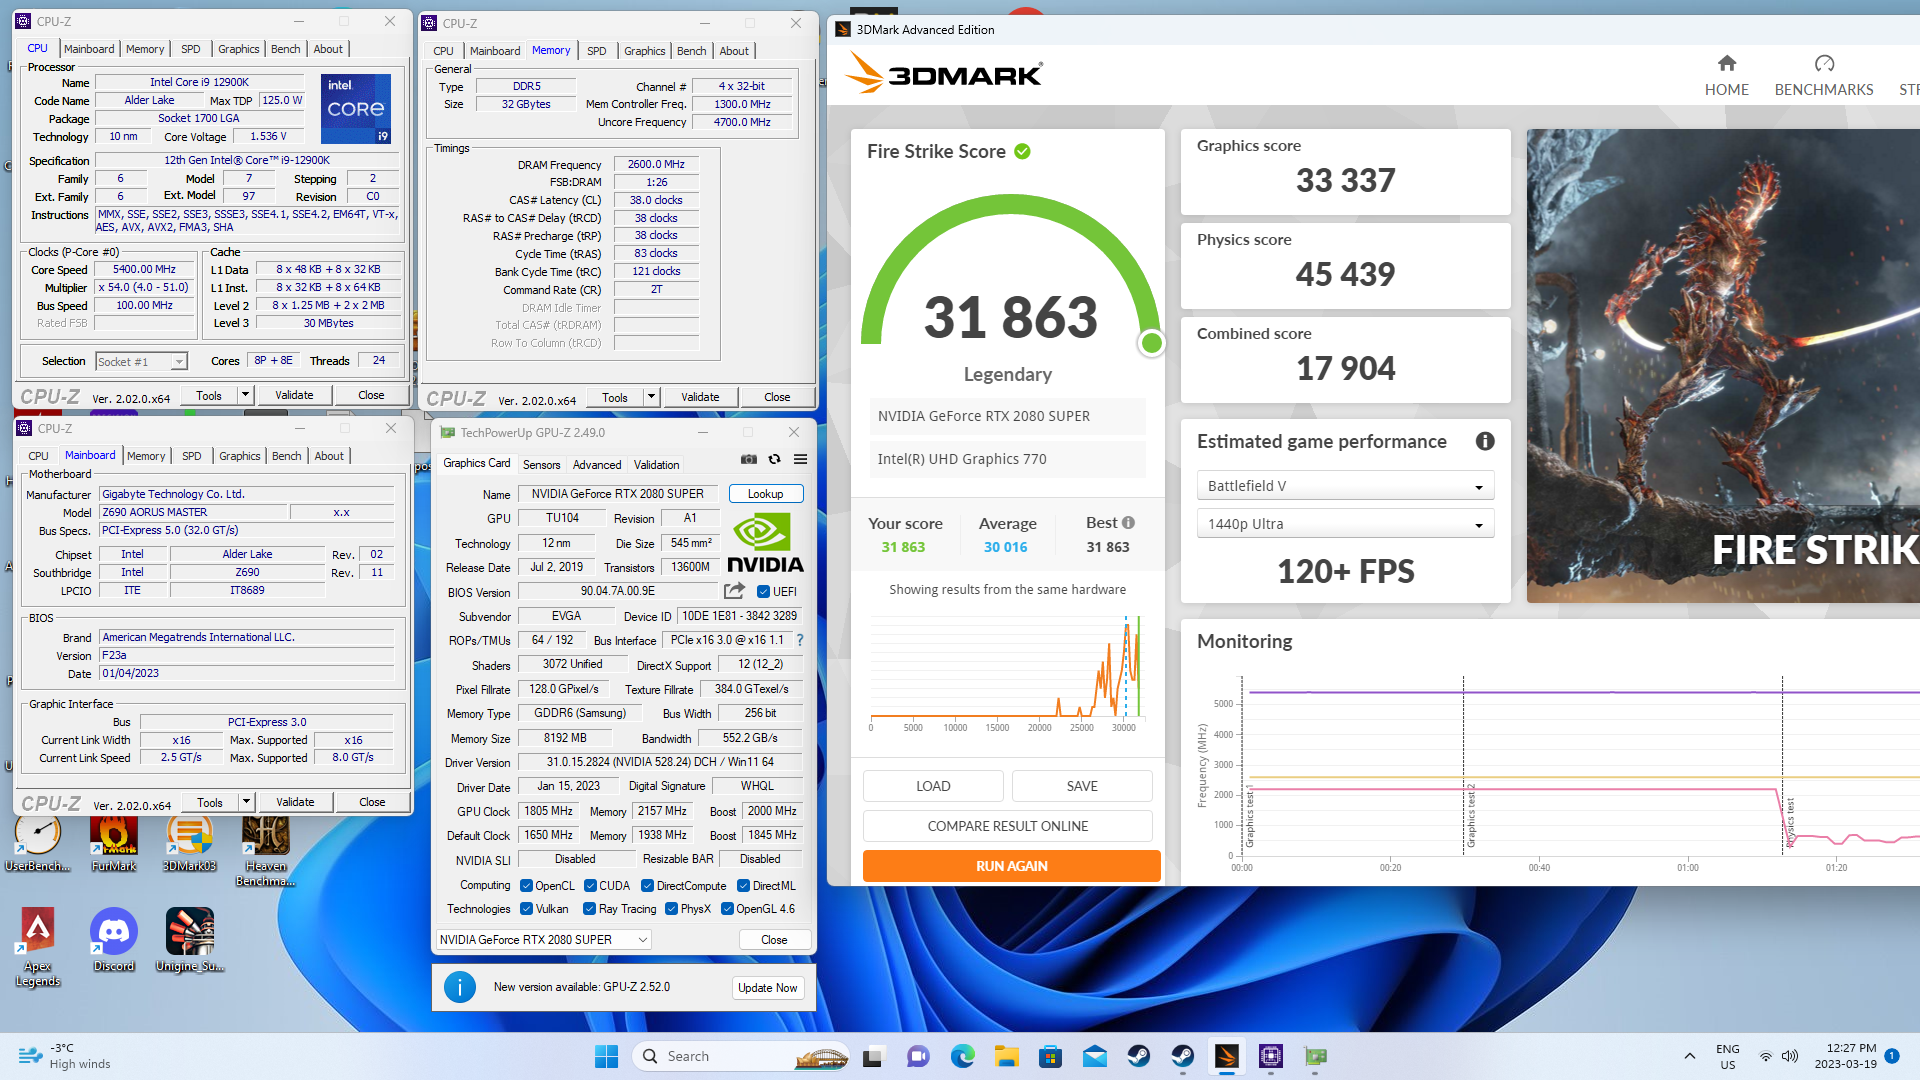Click the weather widget on the taskbar
The image size is (1920, 1080).
65,1056
